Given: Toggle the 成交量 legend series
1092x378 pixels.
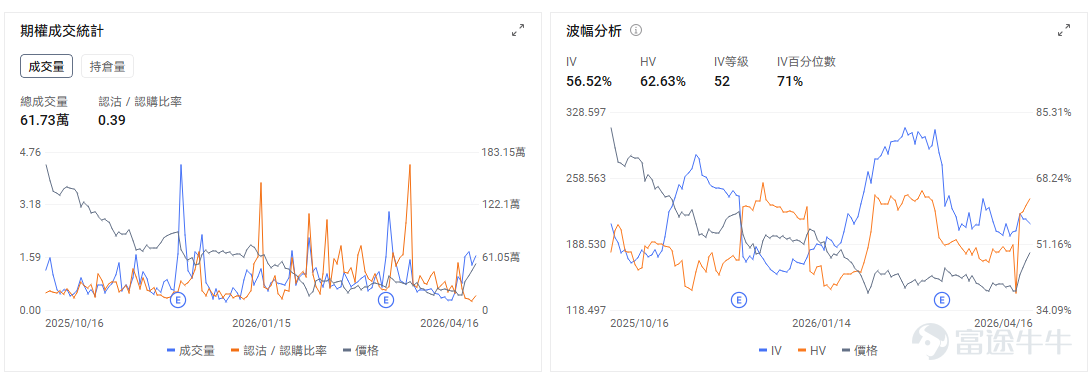Looking at the screenshot, I should point(192,350).
